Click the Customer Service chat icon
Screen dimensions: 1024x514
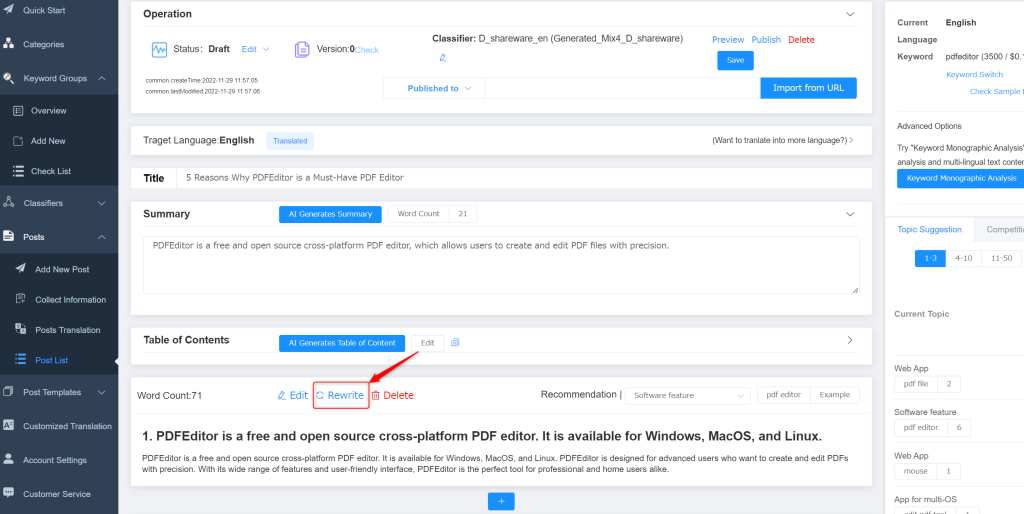coord(8,493)
